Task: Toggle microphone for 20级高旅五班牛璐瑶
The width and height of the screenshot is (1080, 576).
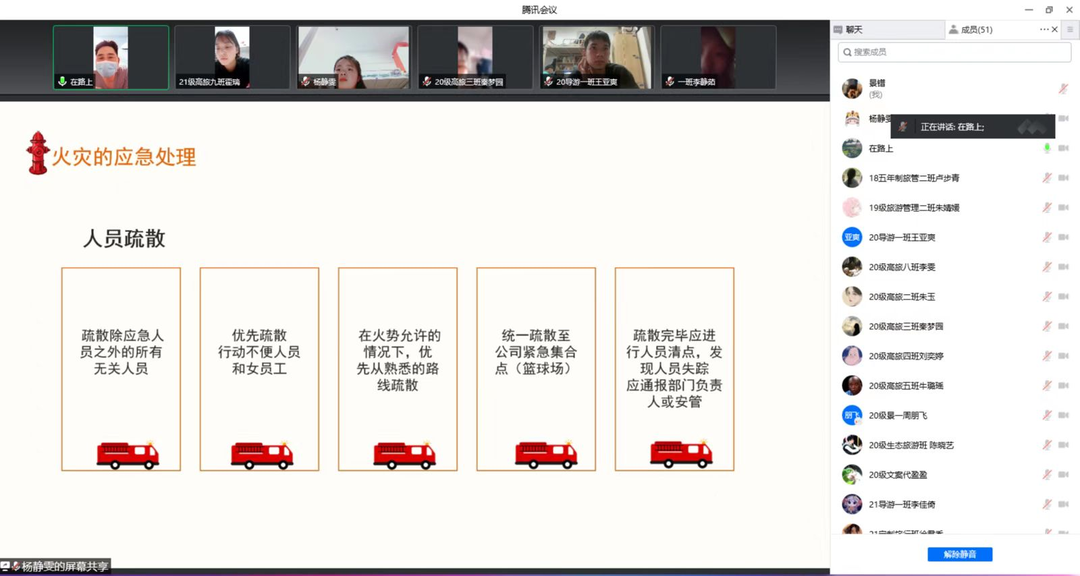Action: click(x=1047, y=386)
